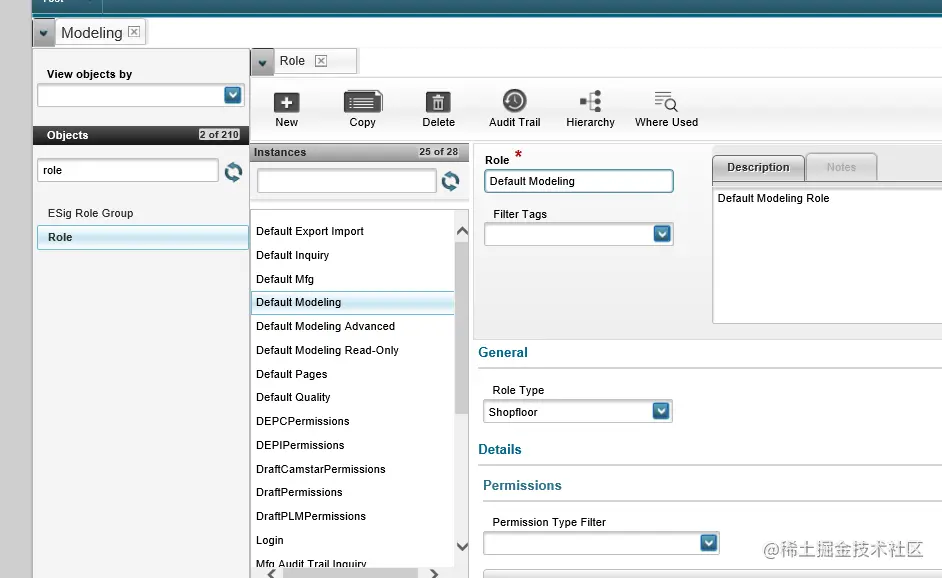The width and height of the screenshot is (942, 578).
Task: Click the Instances vertical scrollbar thumb
Action: (461, 327)
